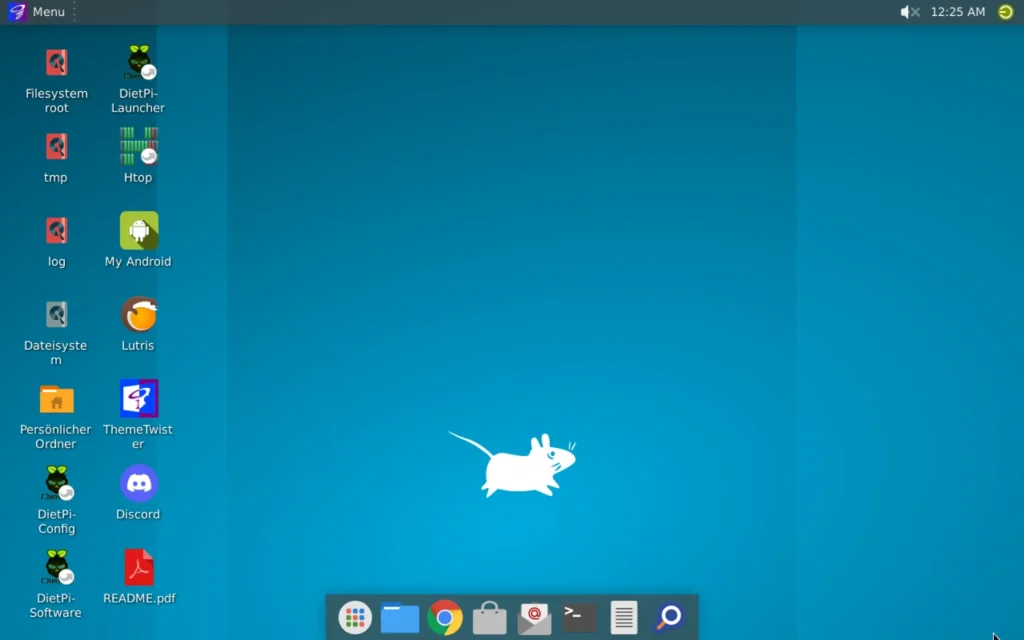Screen dimensions: 1024x640
Task: Open the shopping bag software store icon
Action: (490, 618)
